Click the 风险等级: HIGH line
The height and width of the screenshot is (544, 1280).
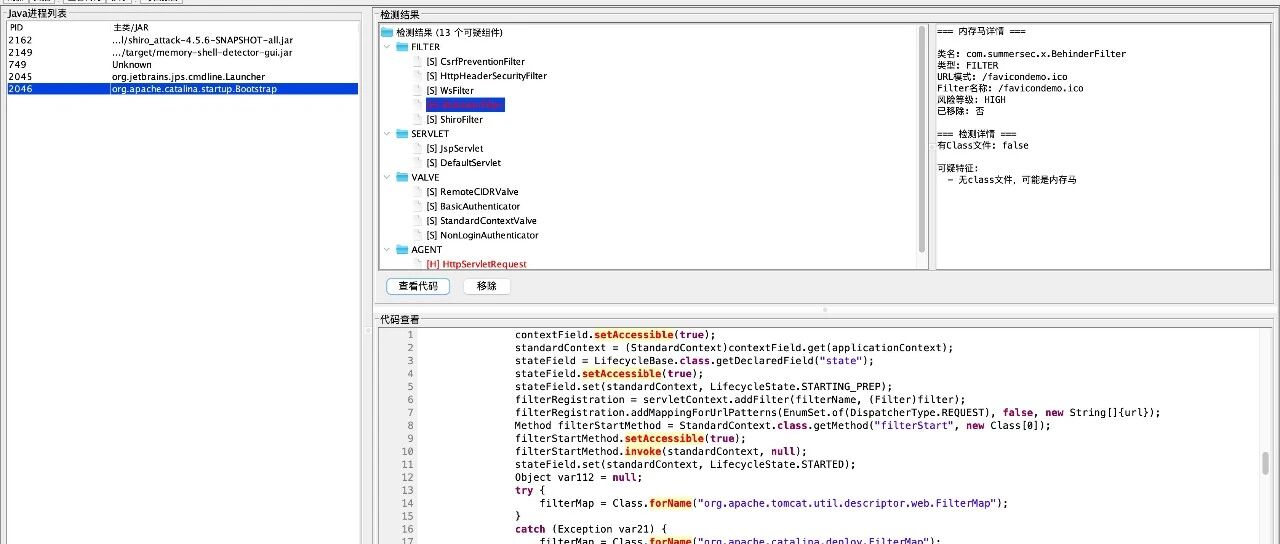971,100
